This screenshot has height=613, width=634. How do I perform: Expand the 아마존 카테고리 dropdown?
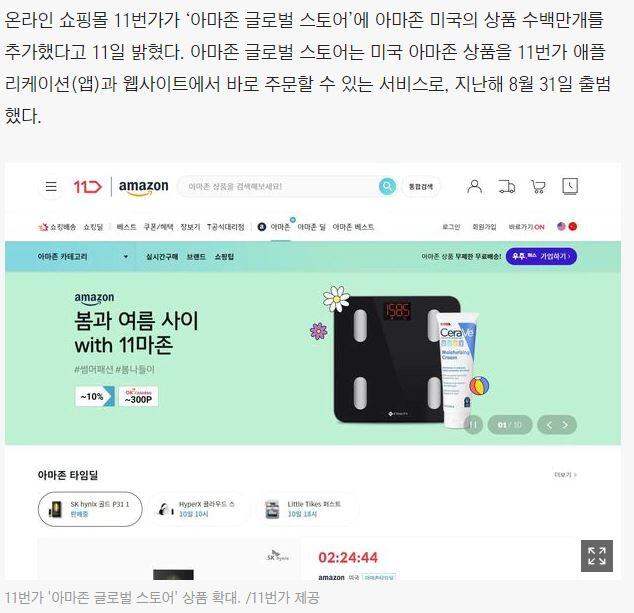[x=82, y=256]
